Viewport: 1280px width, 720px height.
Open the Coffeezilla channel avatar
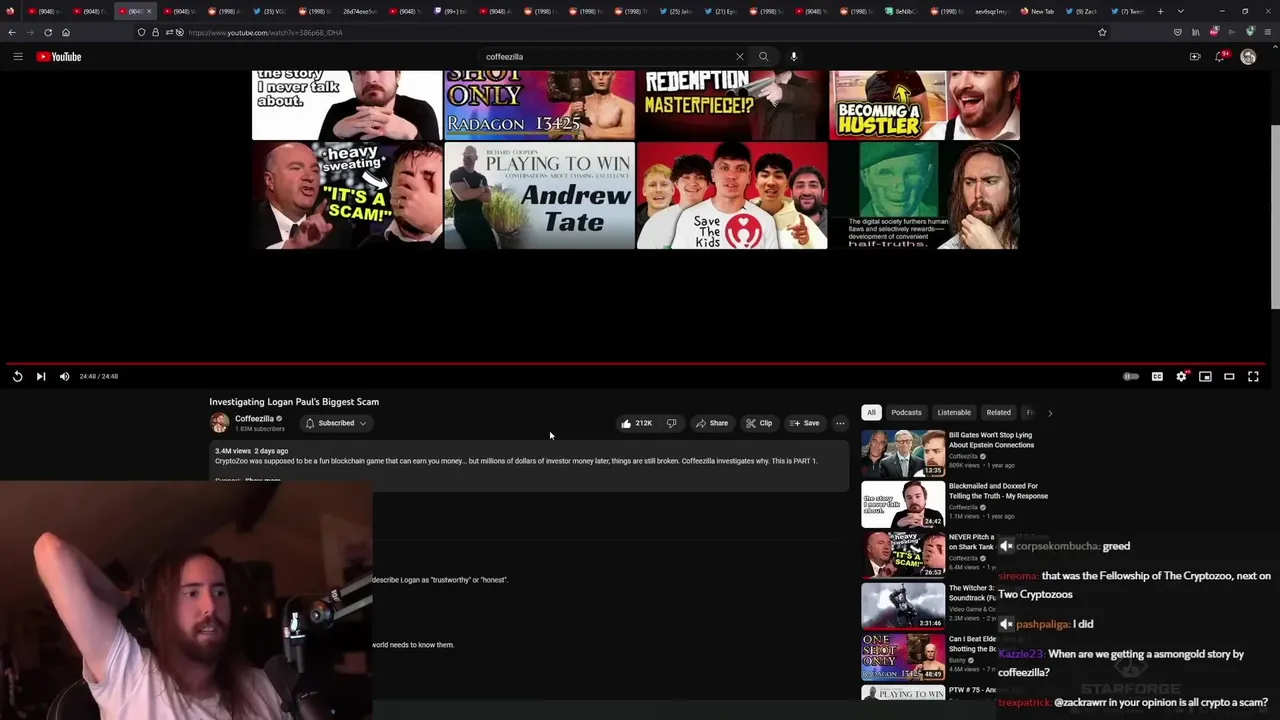coord(220,423)
